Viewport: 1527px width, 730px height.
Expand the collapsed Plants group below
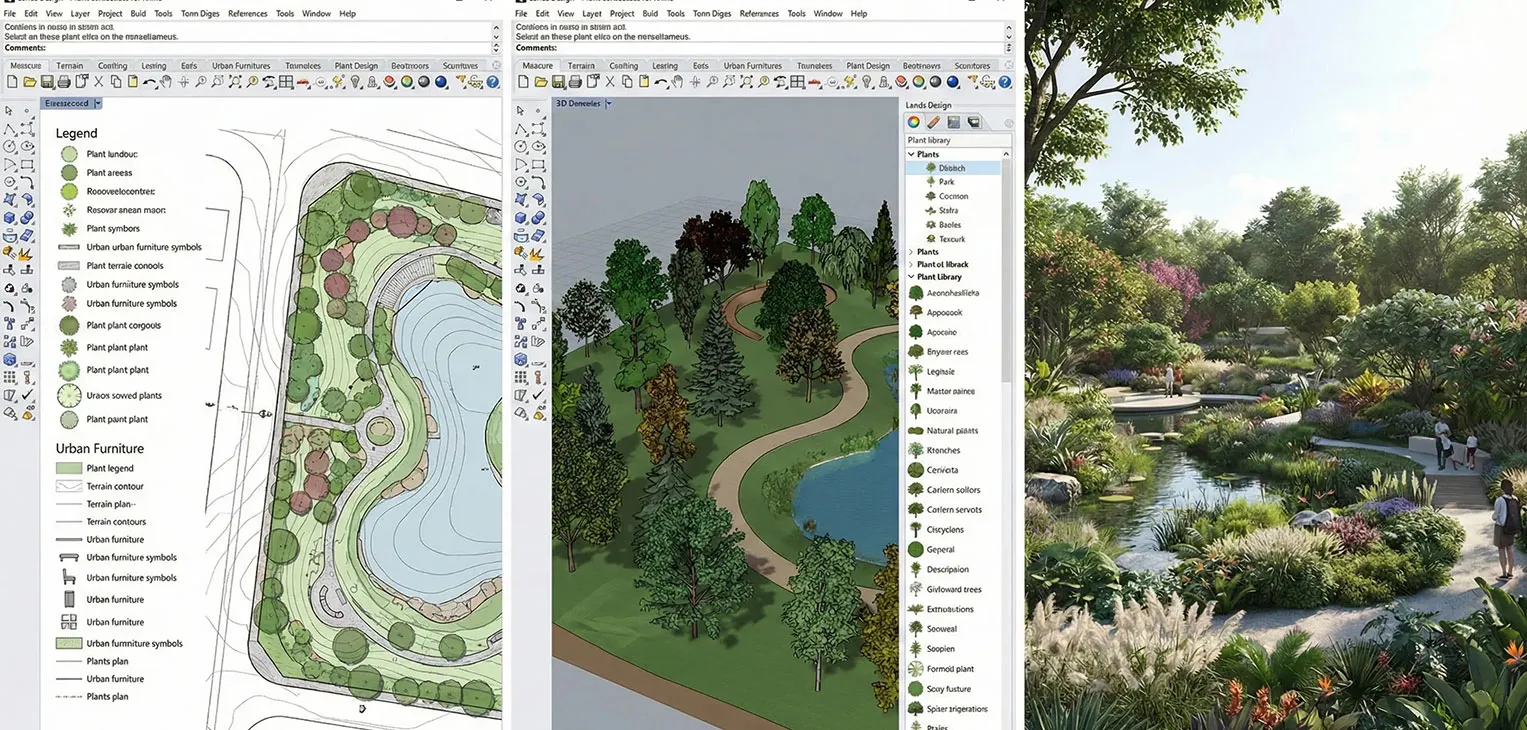point(911,251)
